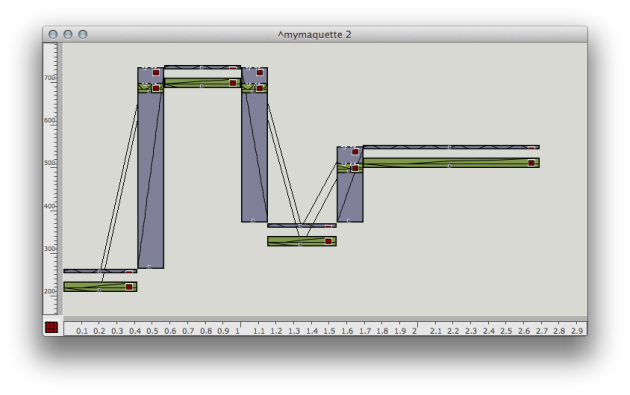
Task: Click the red grid icon at bottom-left corner
Action: point(51,327)
